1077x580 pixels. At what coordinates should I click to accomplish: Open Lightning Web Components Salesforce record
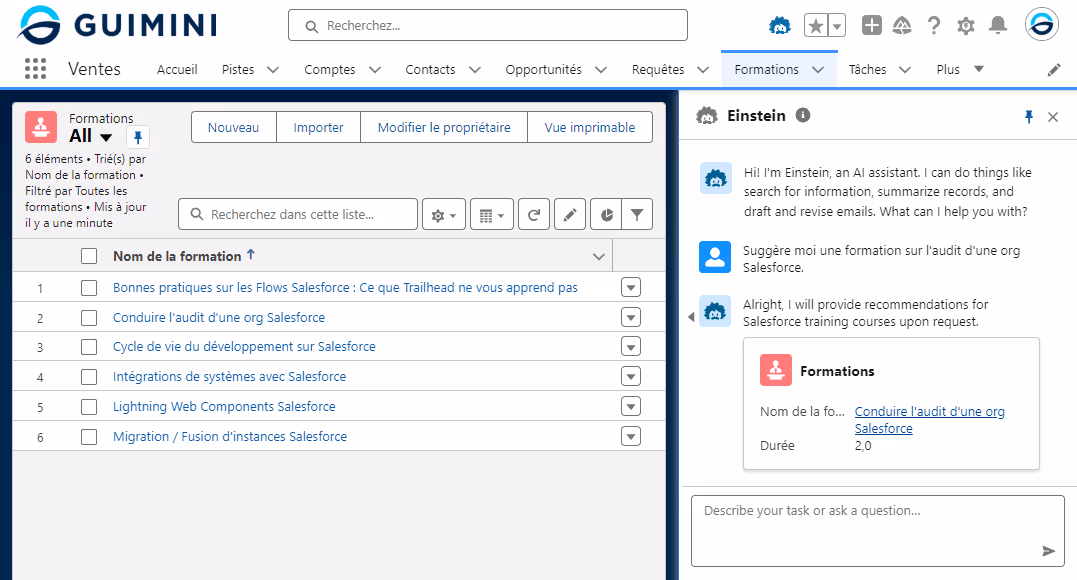pos(224,406)
